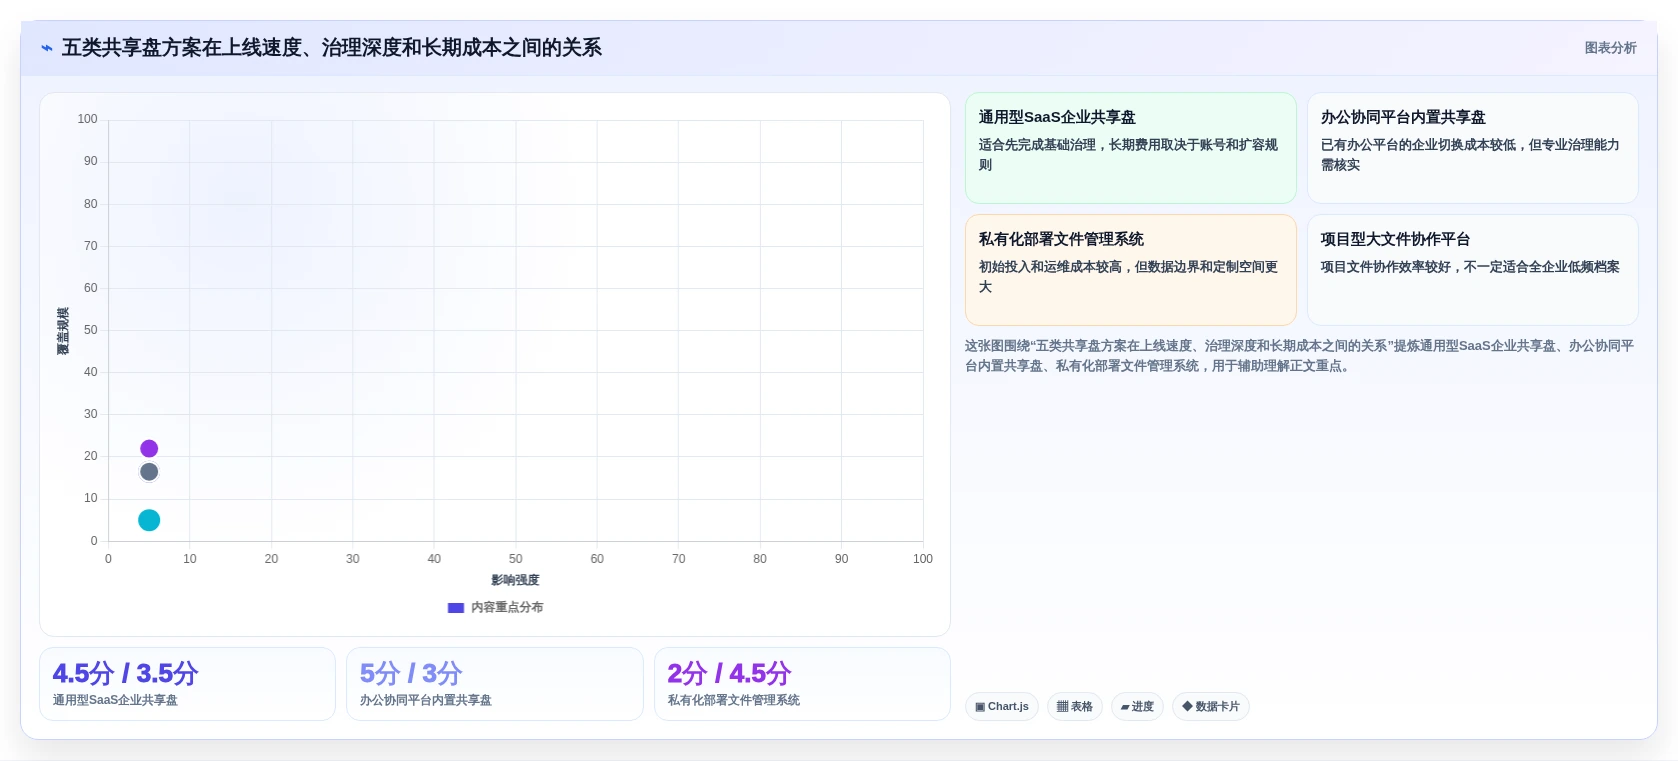
Task: Click the 影响强度 x-axis title
Action: tap(515, 580)
